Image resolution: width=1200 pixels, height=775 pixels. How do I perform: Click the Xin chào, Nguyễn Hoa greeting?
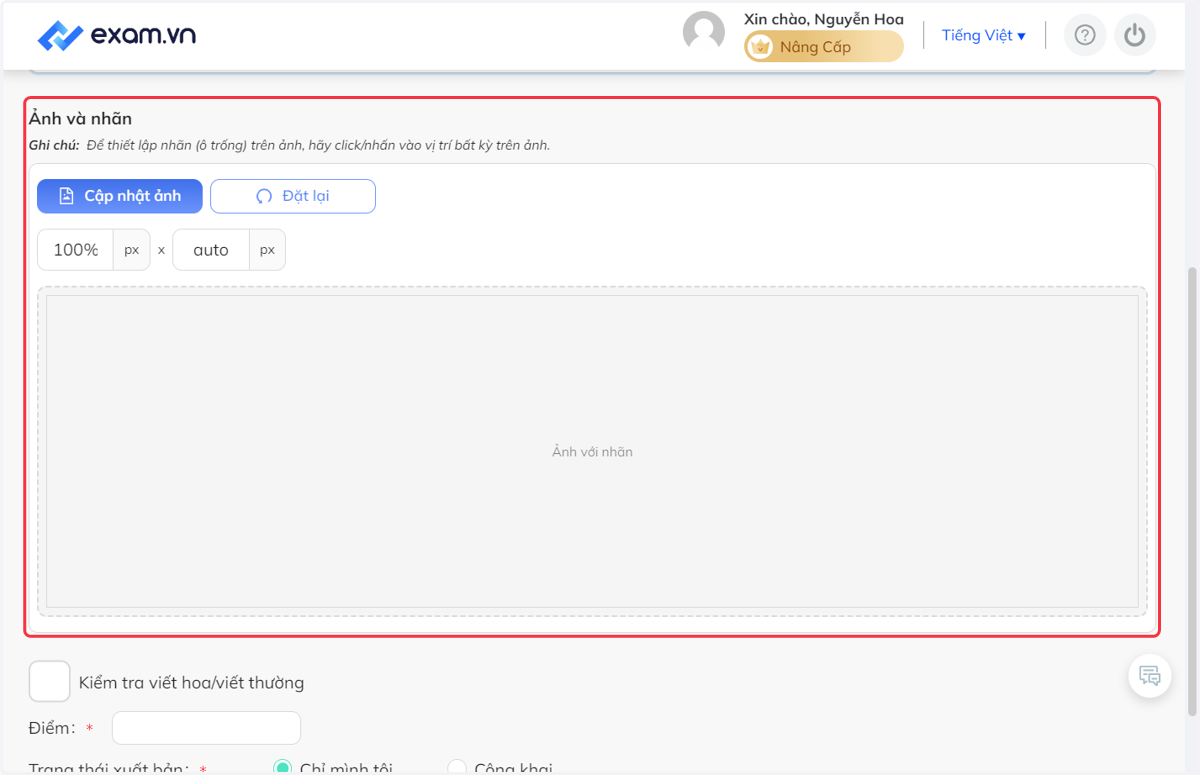824,19
